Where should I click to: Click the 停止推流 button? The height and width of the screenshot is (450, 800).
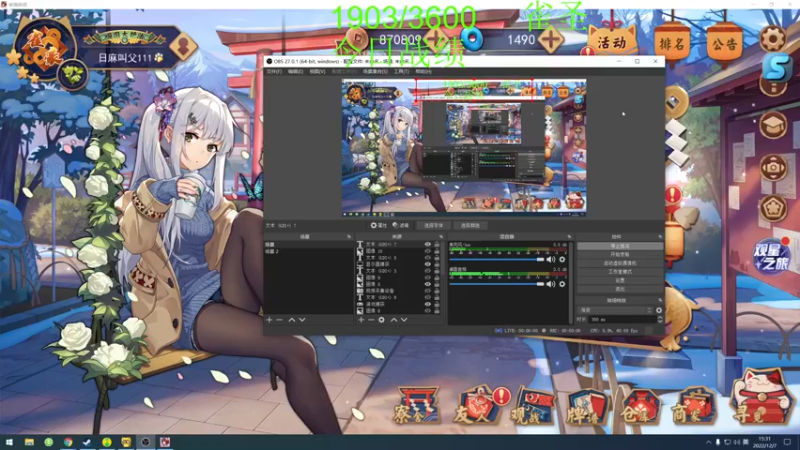(619, 246)
